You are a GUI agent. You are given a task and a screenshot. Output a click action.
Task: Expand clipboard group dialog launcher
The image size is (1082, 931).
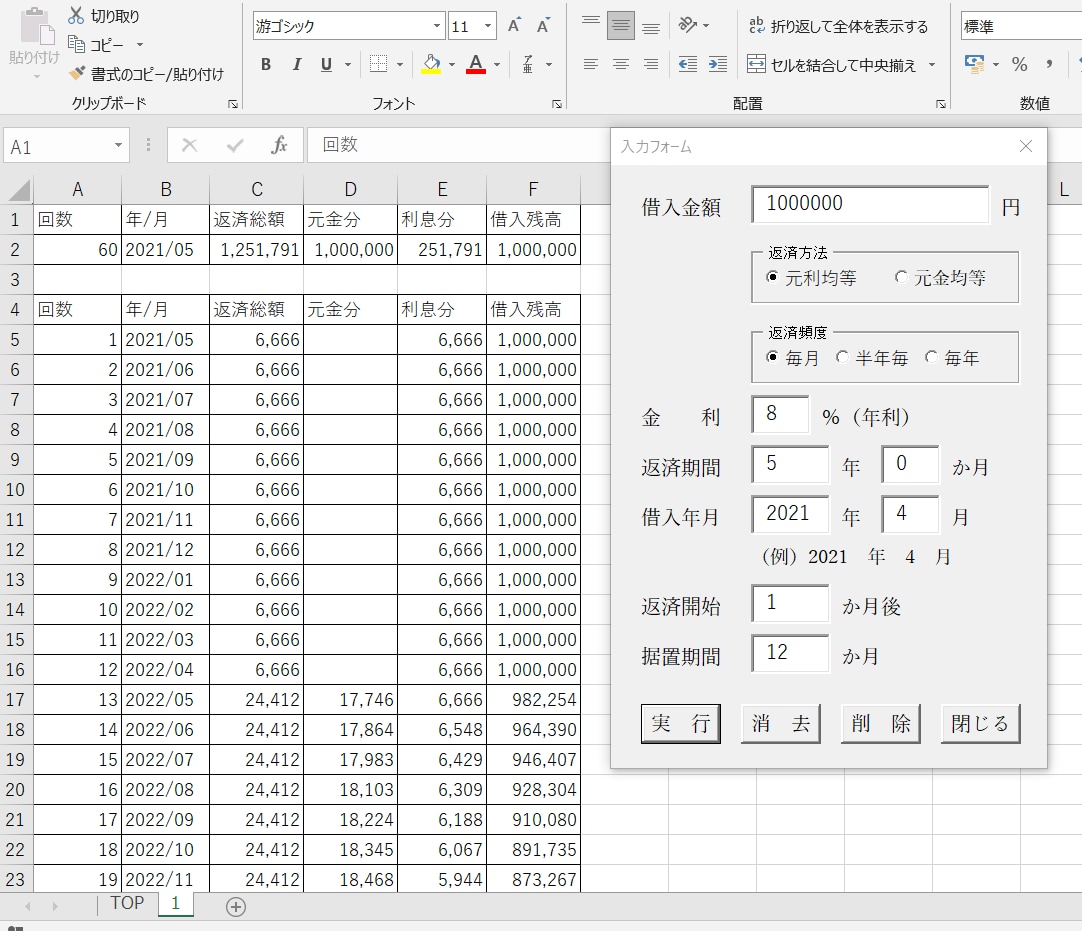pos(233,104)
